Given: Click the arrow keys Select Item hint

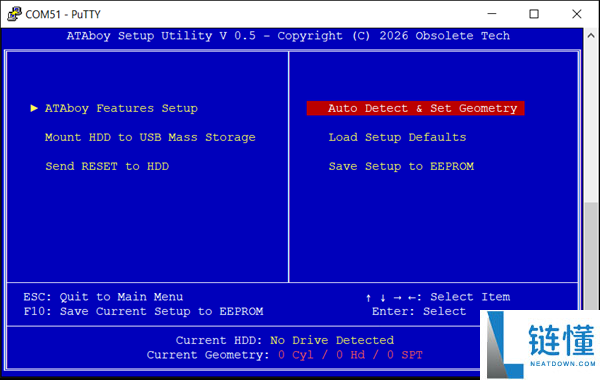Looking at the screenshot, I should coord(438,297).
